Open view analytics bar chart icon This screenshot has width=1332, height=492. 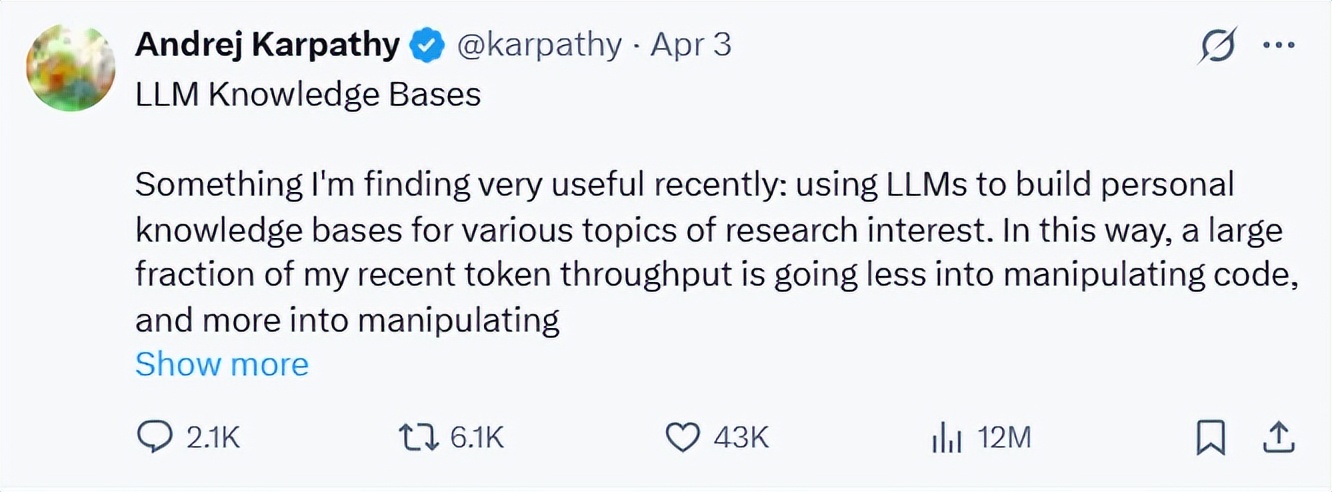(945, 437)
